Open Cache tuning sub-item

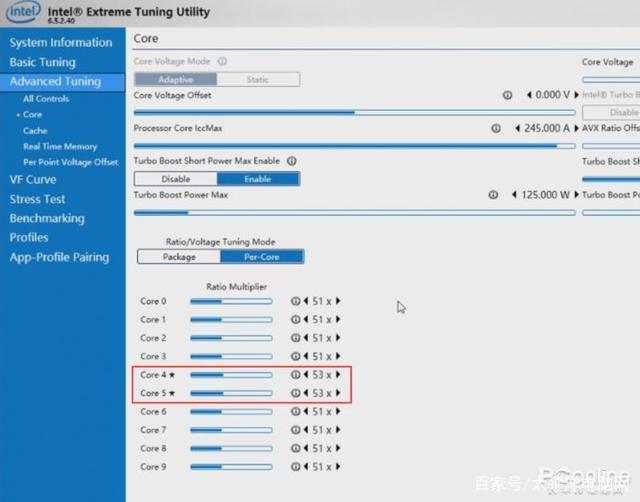35,131
